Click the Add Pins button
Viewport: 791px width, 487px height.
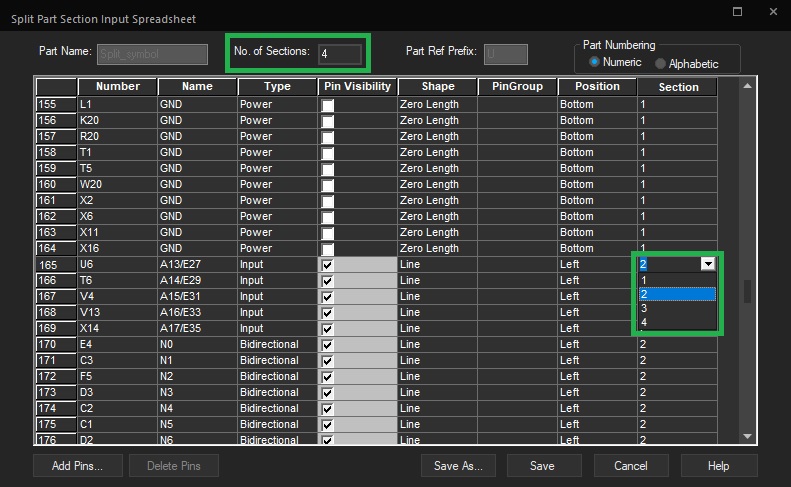click(78, 466)
